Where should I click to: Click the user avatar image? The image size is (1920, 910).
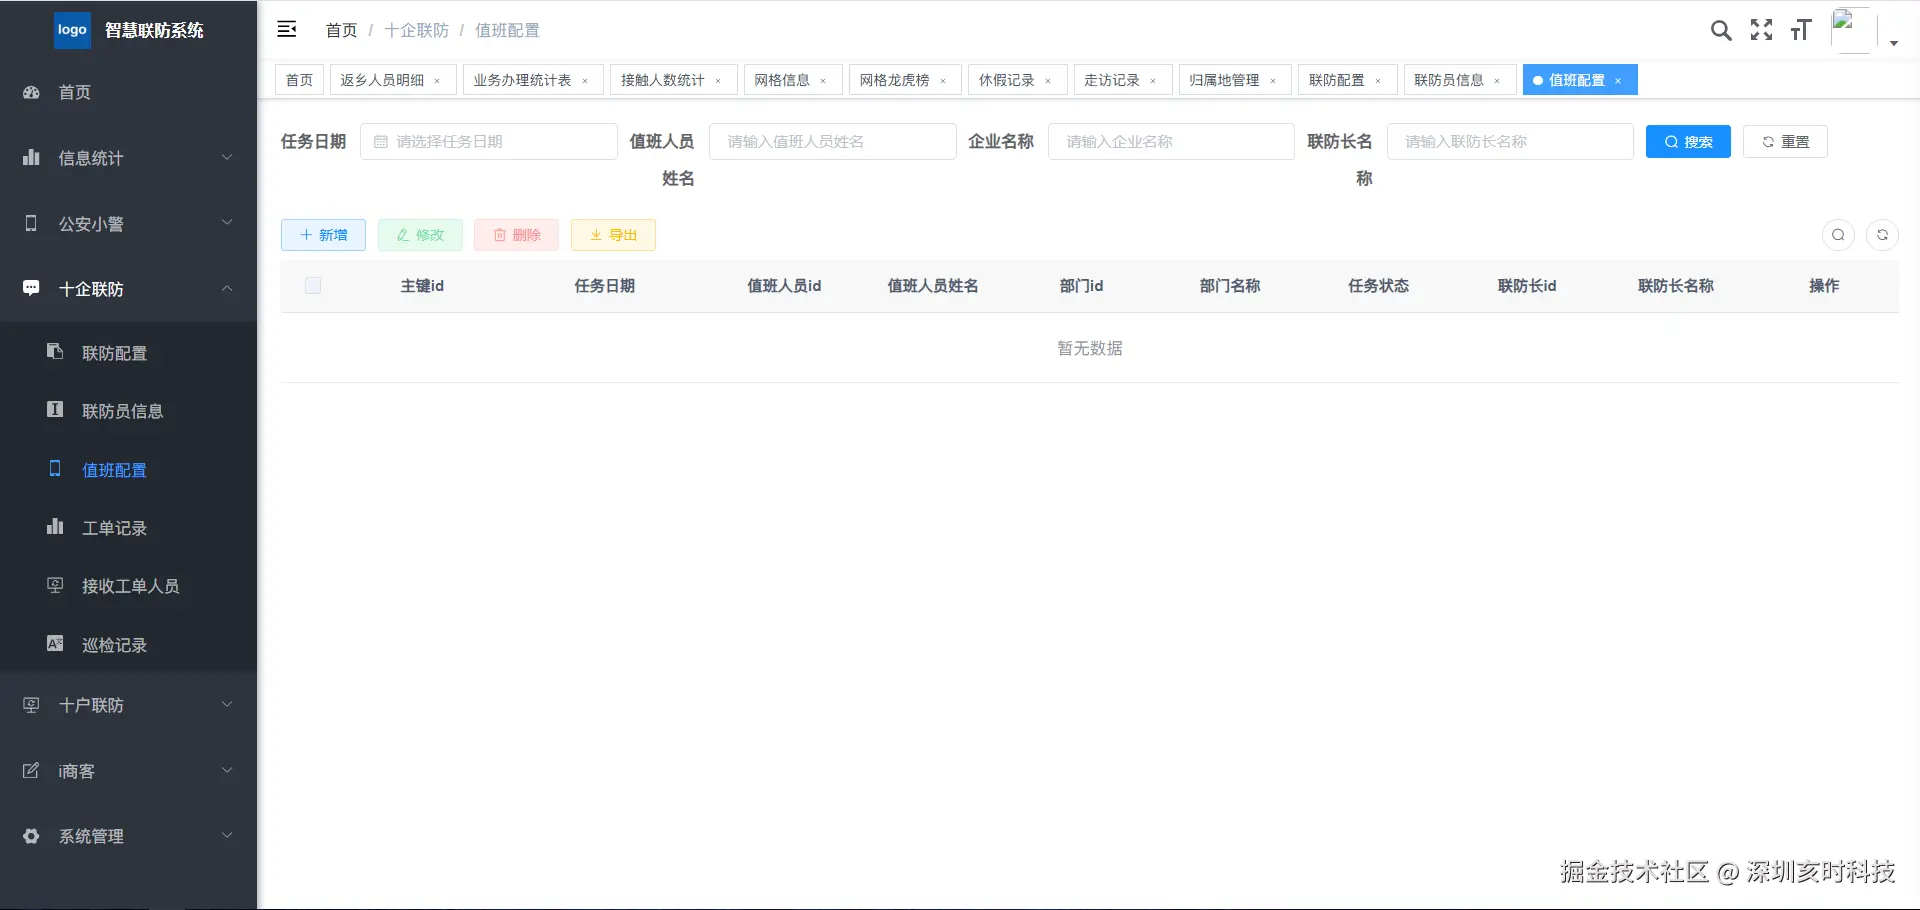tap(1852, 30)
